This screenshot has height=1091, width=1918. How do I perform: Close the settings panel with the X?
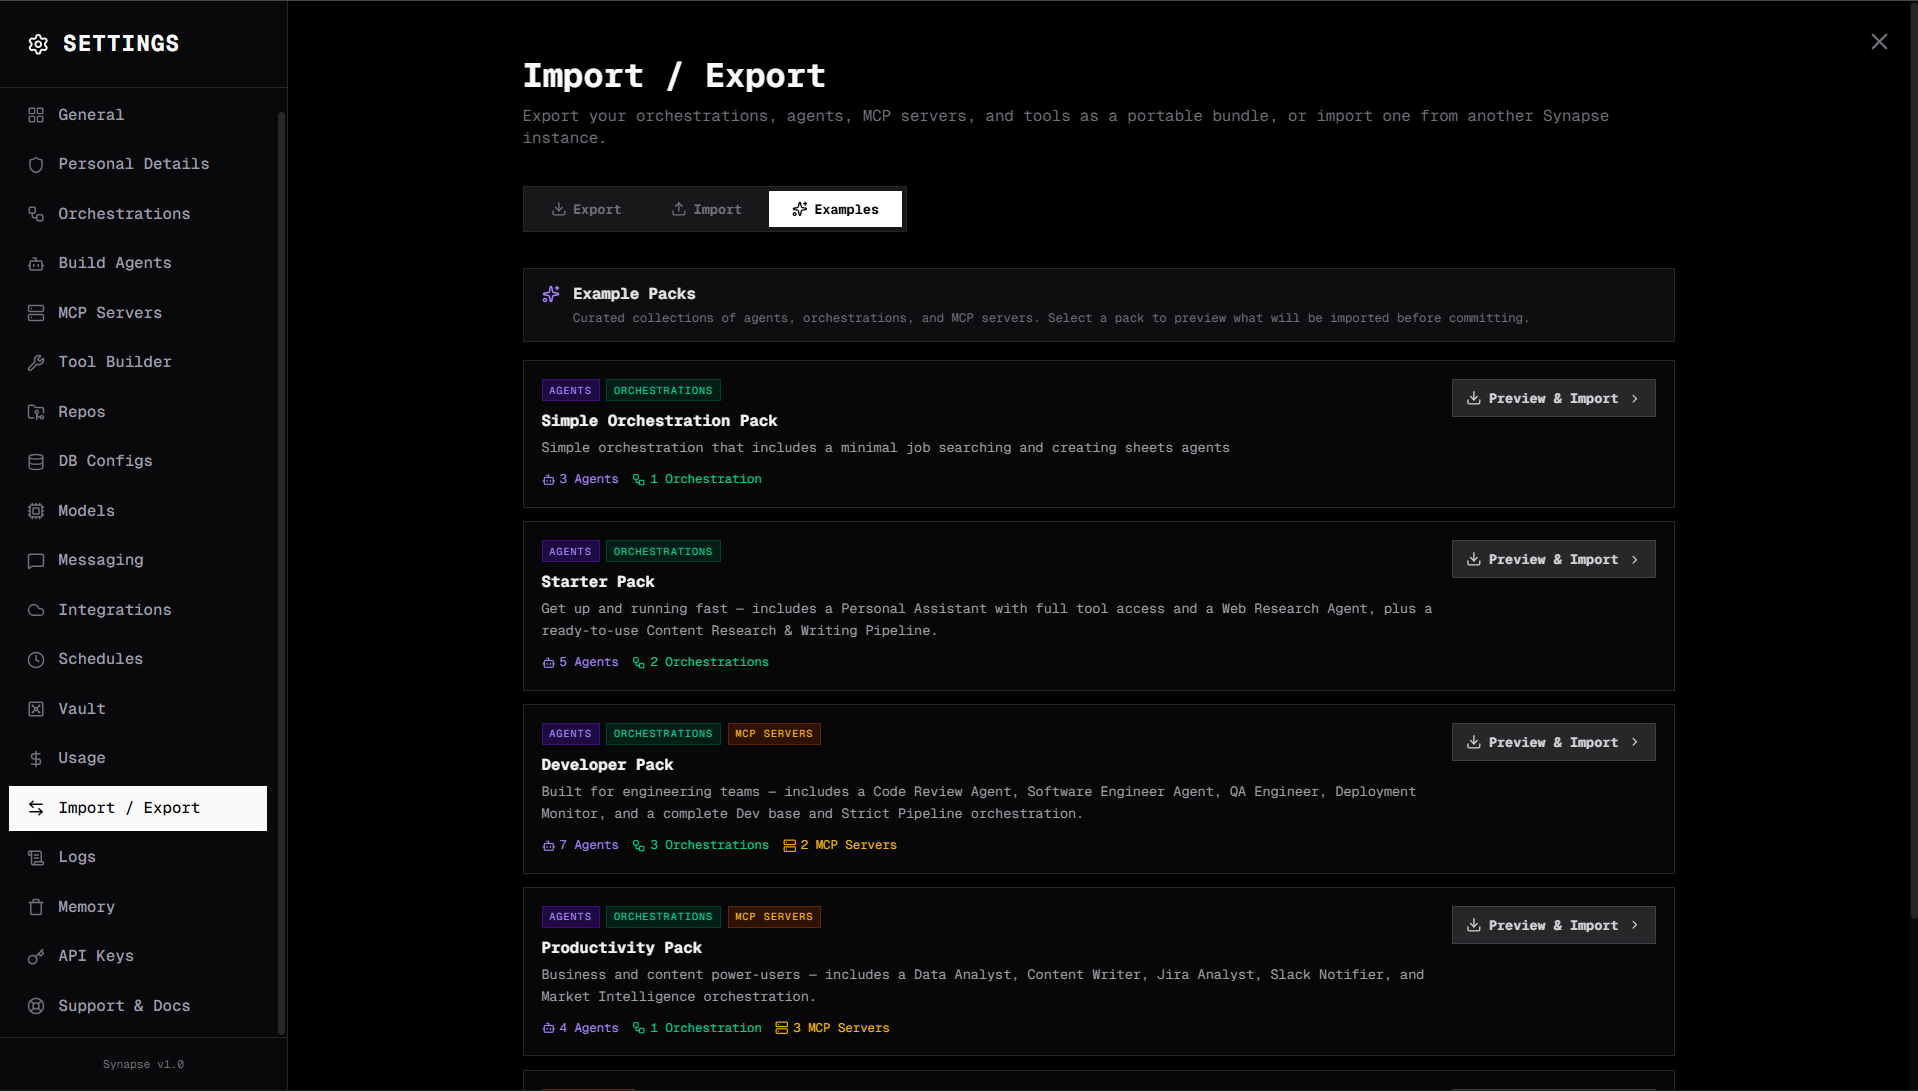tap(1879, 42)
